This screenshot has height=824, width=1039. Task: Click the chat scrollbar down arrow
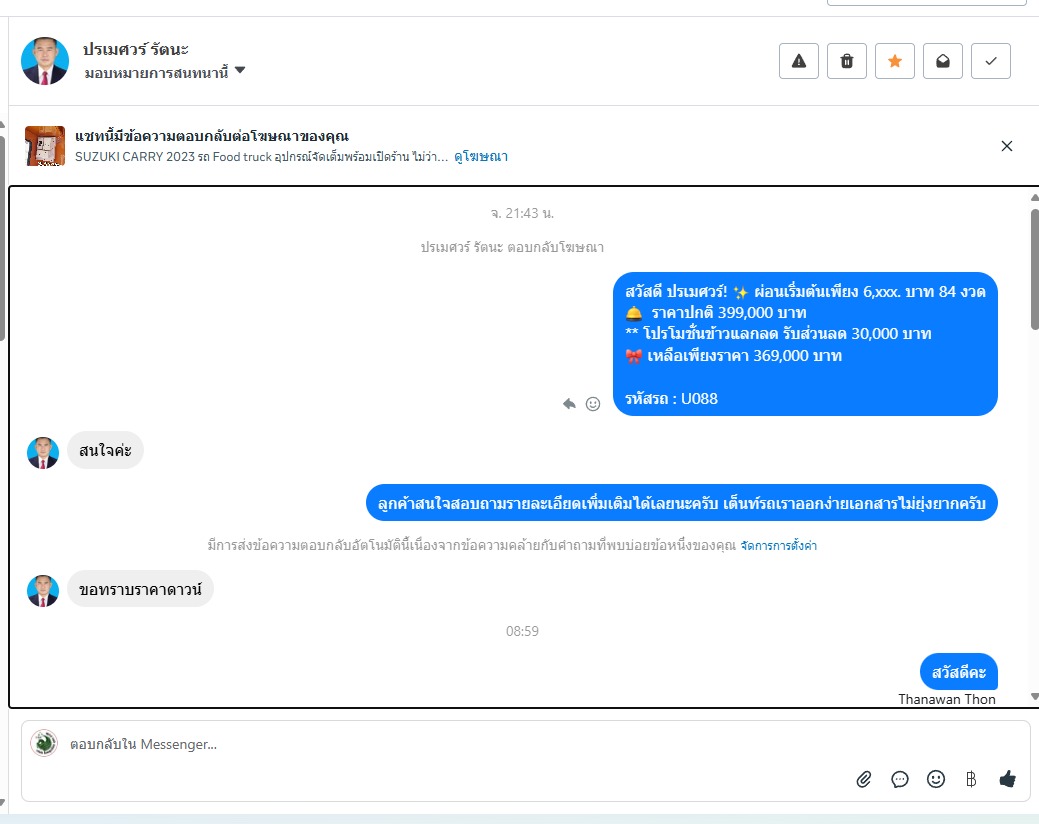tap(1034, 696)
